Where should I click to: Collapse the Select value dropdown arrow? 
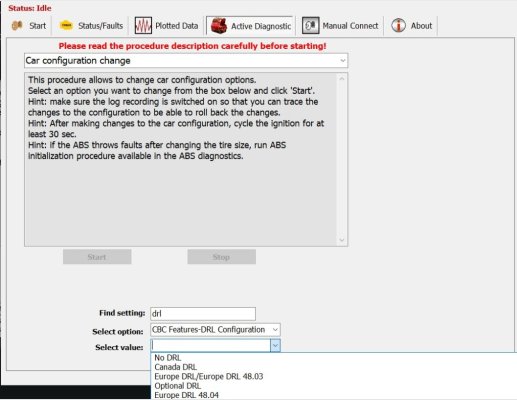coord(275,346)
